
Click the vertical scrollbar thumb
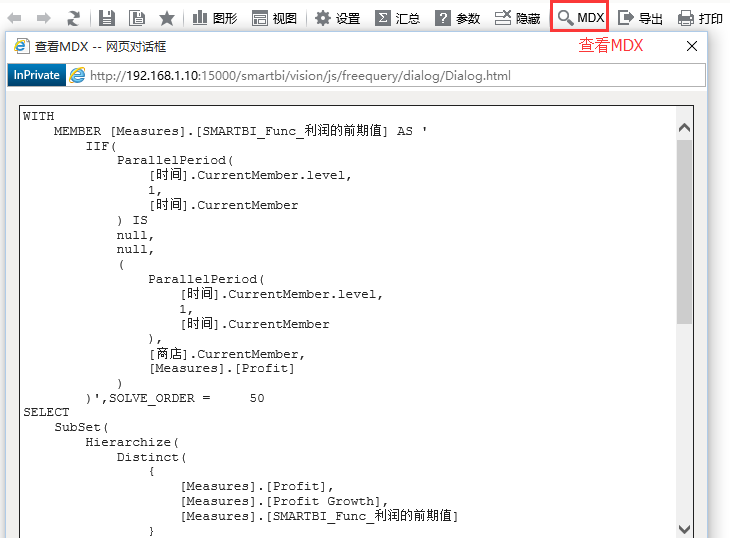684,232
